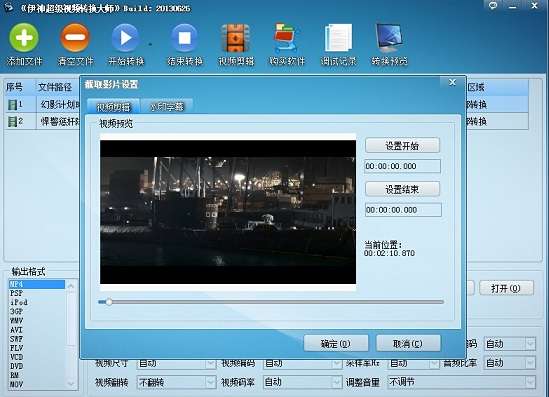Click the 设置结束 button

point(402,189)
